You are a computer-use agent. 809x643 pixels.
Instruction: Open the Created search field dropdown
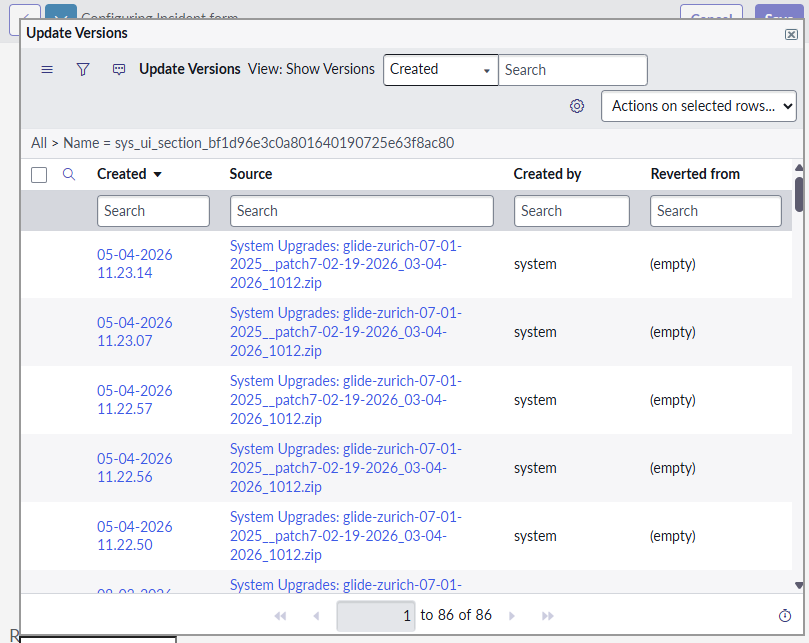pos(440,70)
